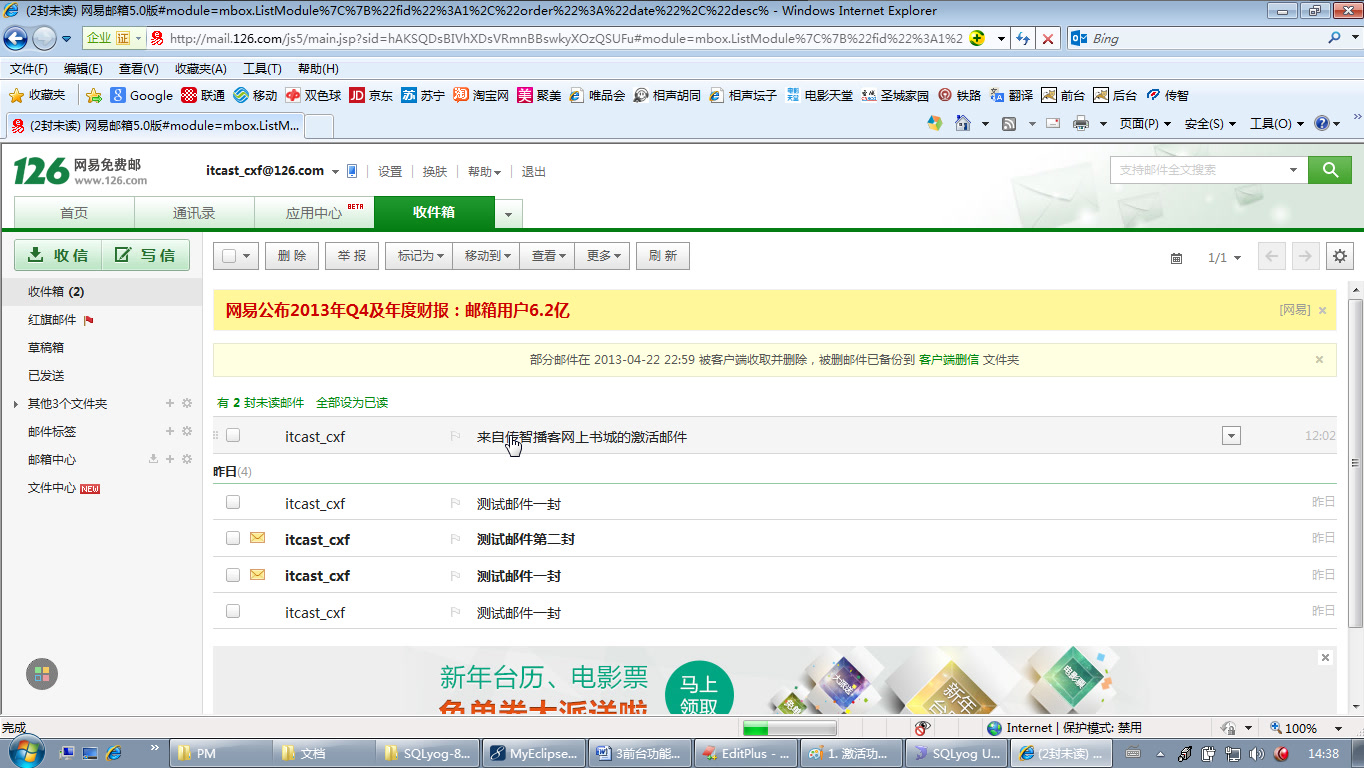Click the calendar date-filter icon above the mail list
Image resolution: width=1364 pixels, height=768 pixels.
pyautogui.click(x=1177, y=257)
